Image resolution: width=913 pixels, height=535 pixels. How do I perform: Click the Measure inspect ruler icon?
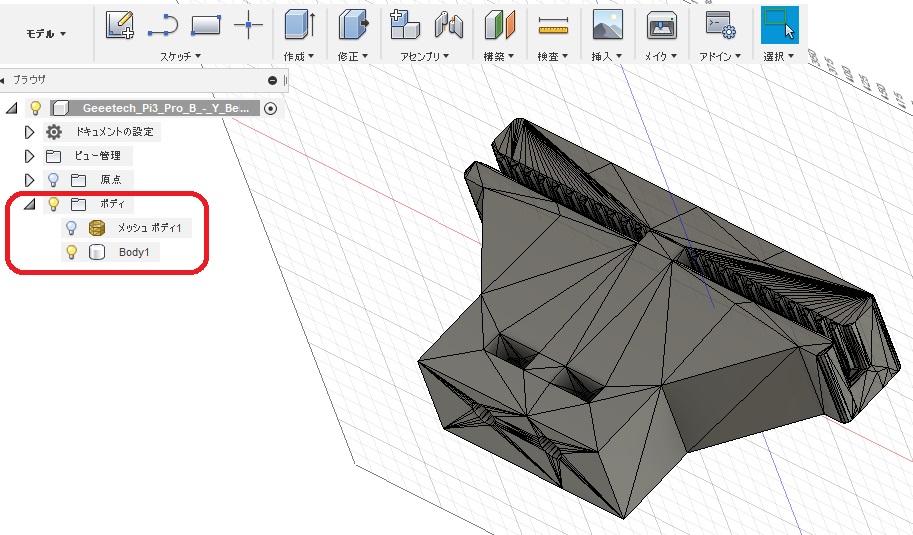click(x=553, y=26)
